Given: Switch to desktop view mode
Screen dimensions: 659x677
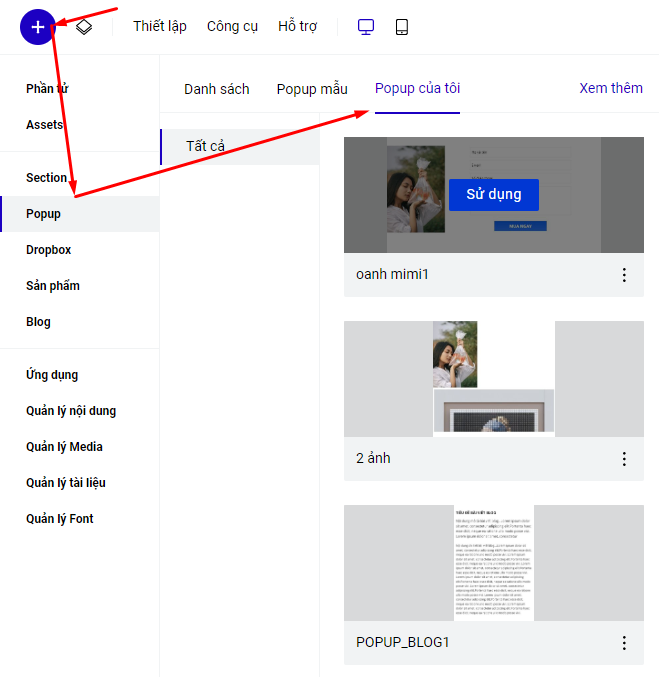Looking at the screenshot, I should pos(366,27).
